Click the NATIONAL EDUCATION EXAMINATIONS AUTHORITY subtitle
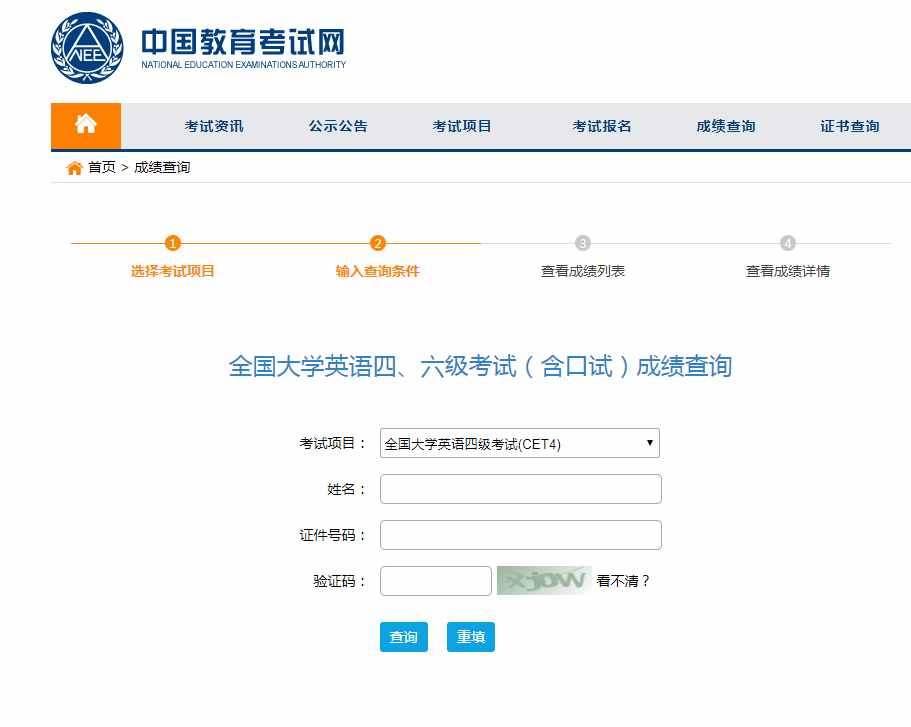The width and height of the screenshot is (911, 727). click(x=243, y=65)
